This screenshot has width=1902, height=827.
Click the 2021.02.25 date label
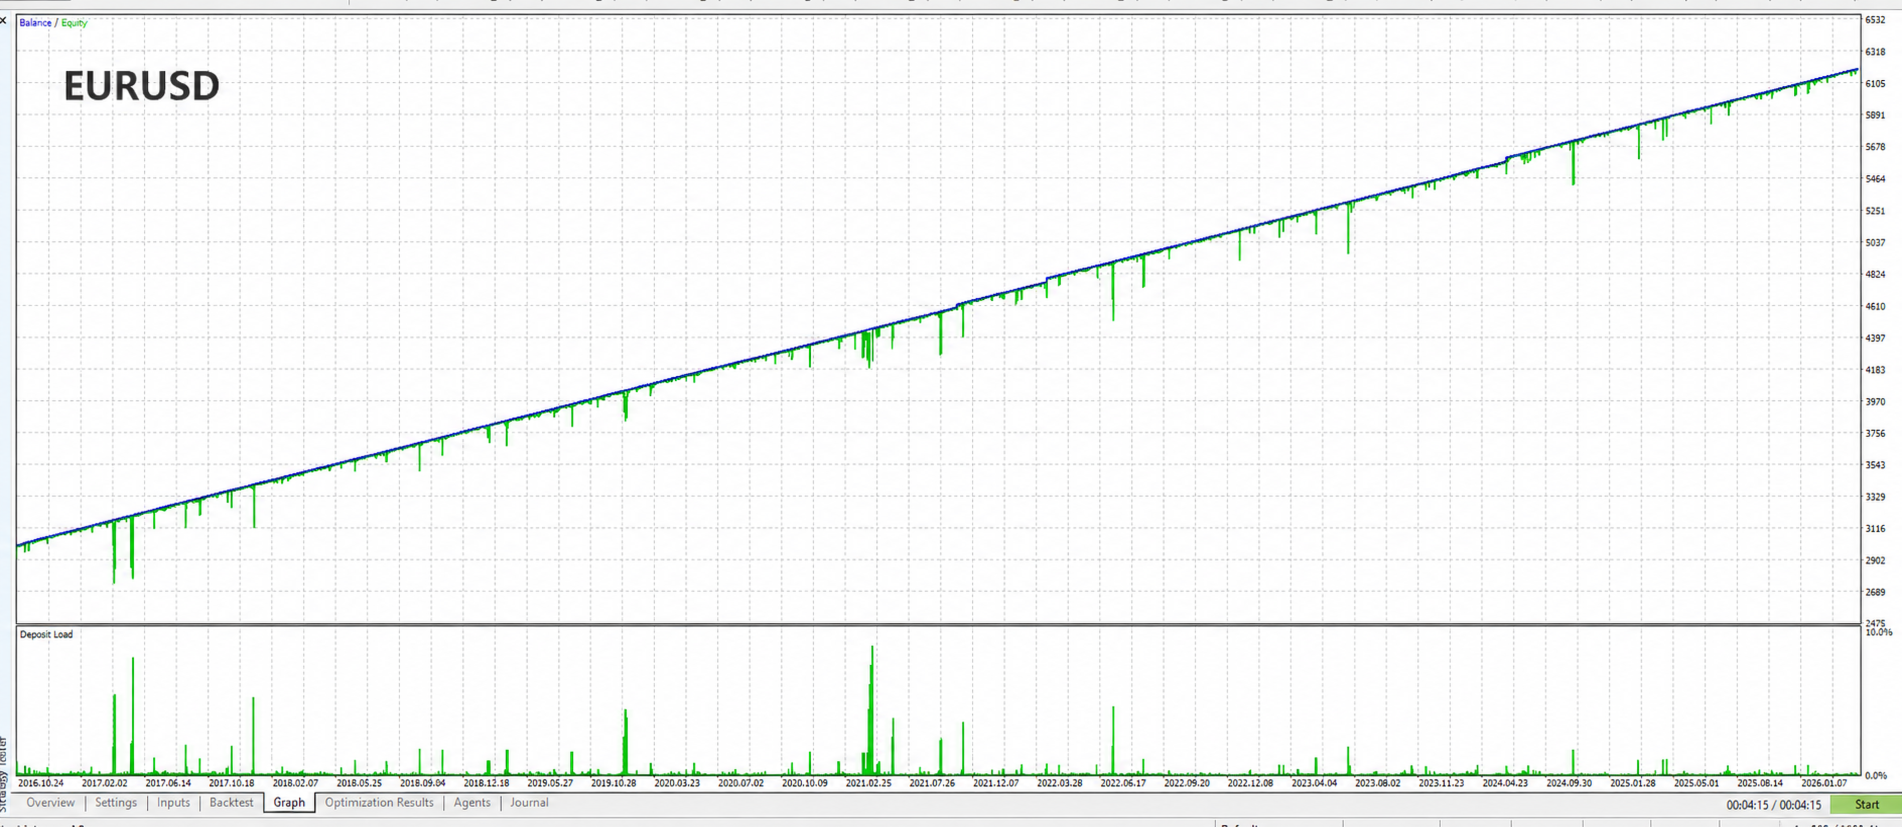868,784
